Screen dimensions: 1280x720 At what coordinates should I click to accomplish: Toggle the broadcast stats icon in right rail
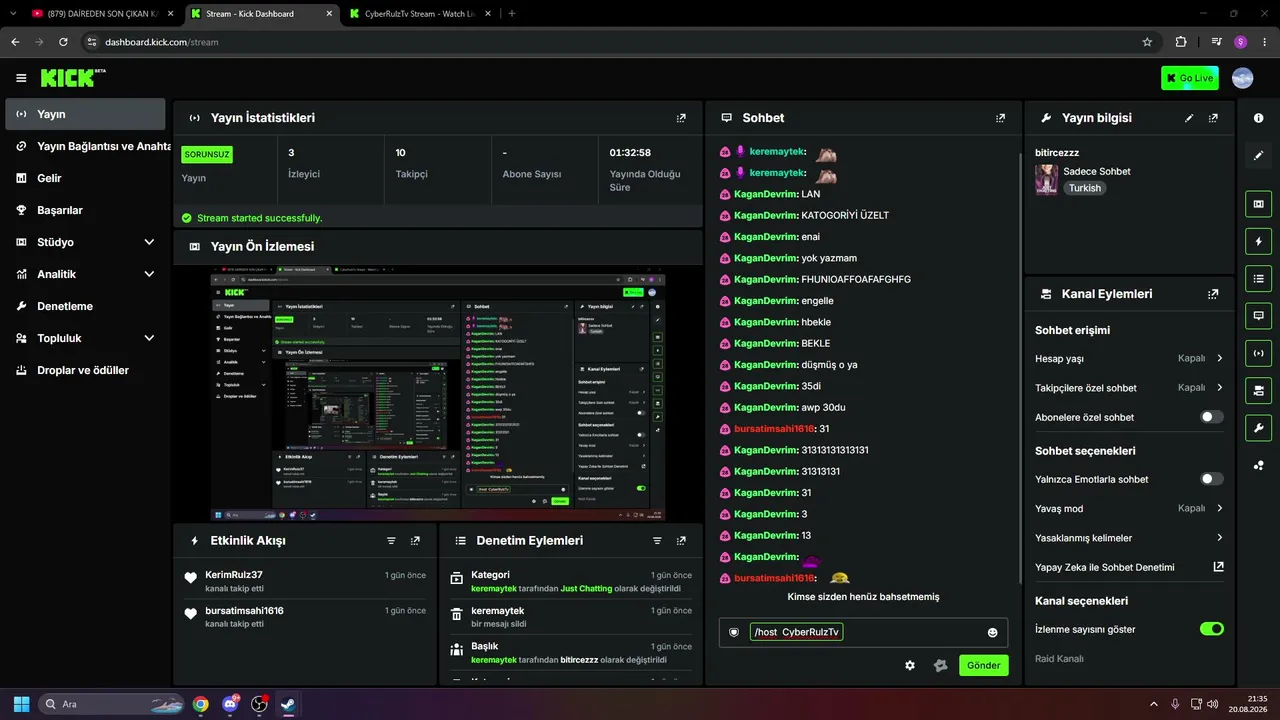pyautogui.click(x=1258, y=353)
